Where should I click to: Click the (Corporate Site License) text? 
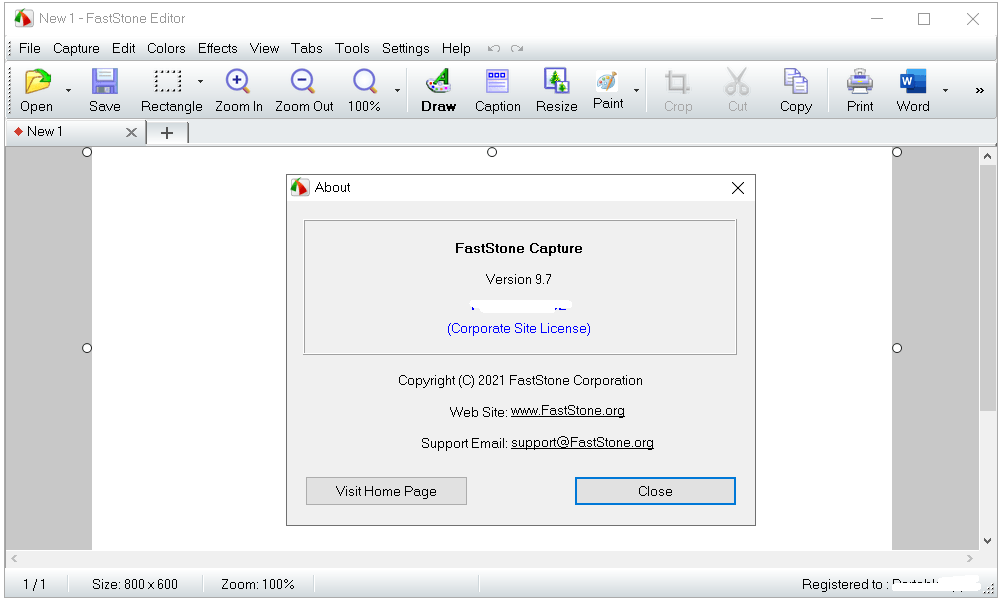(518, 328)
